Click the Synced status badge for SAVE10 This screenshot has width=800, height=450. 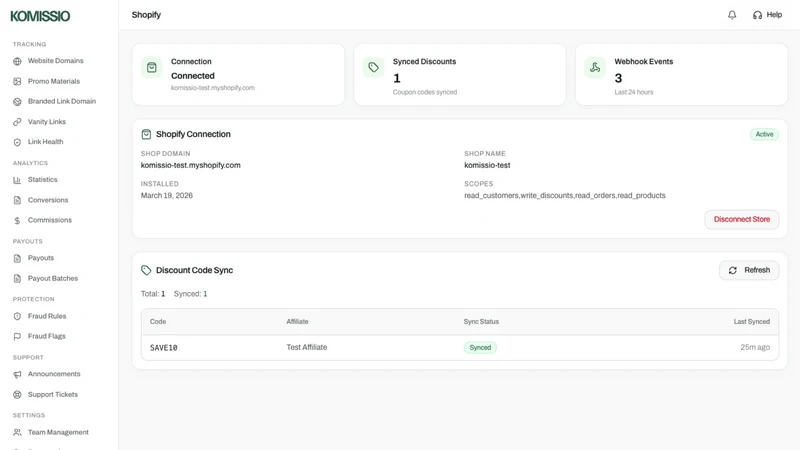[480, 347]
